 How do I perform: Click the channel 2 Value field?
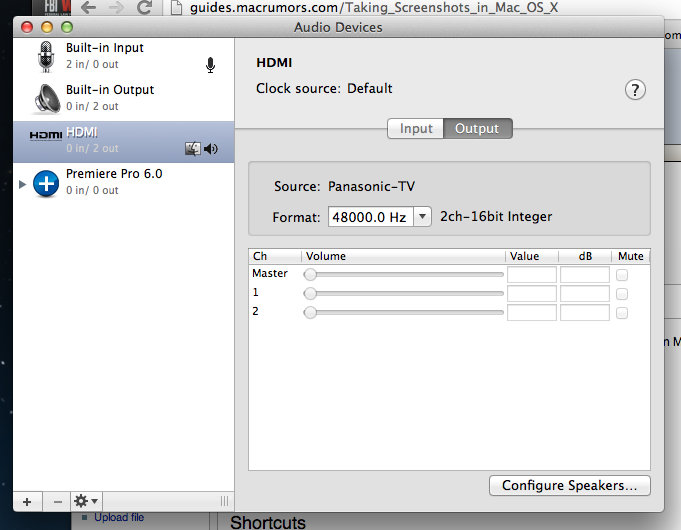point(532,312)
